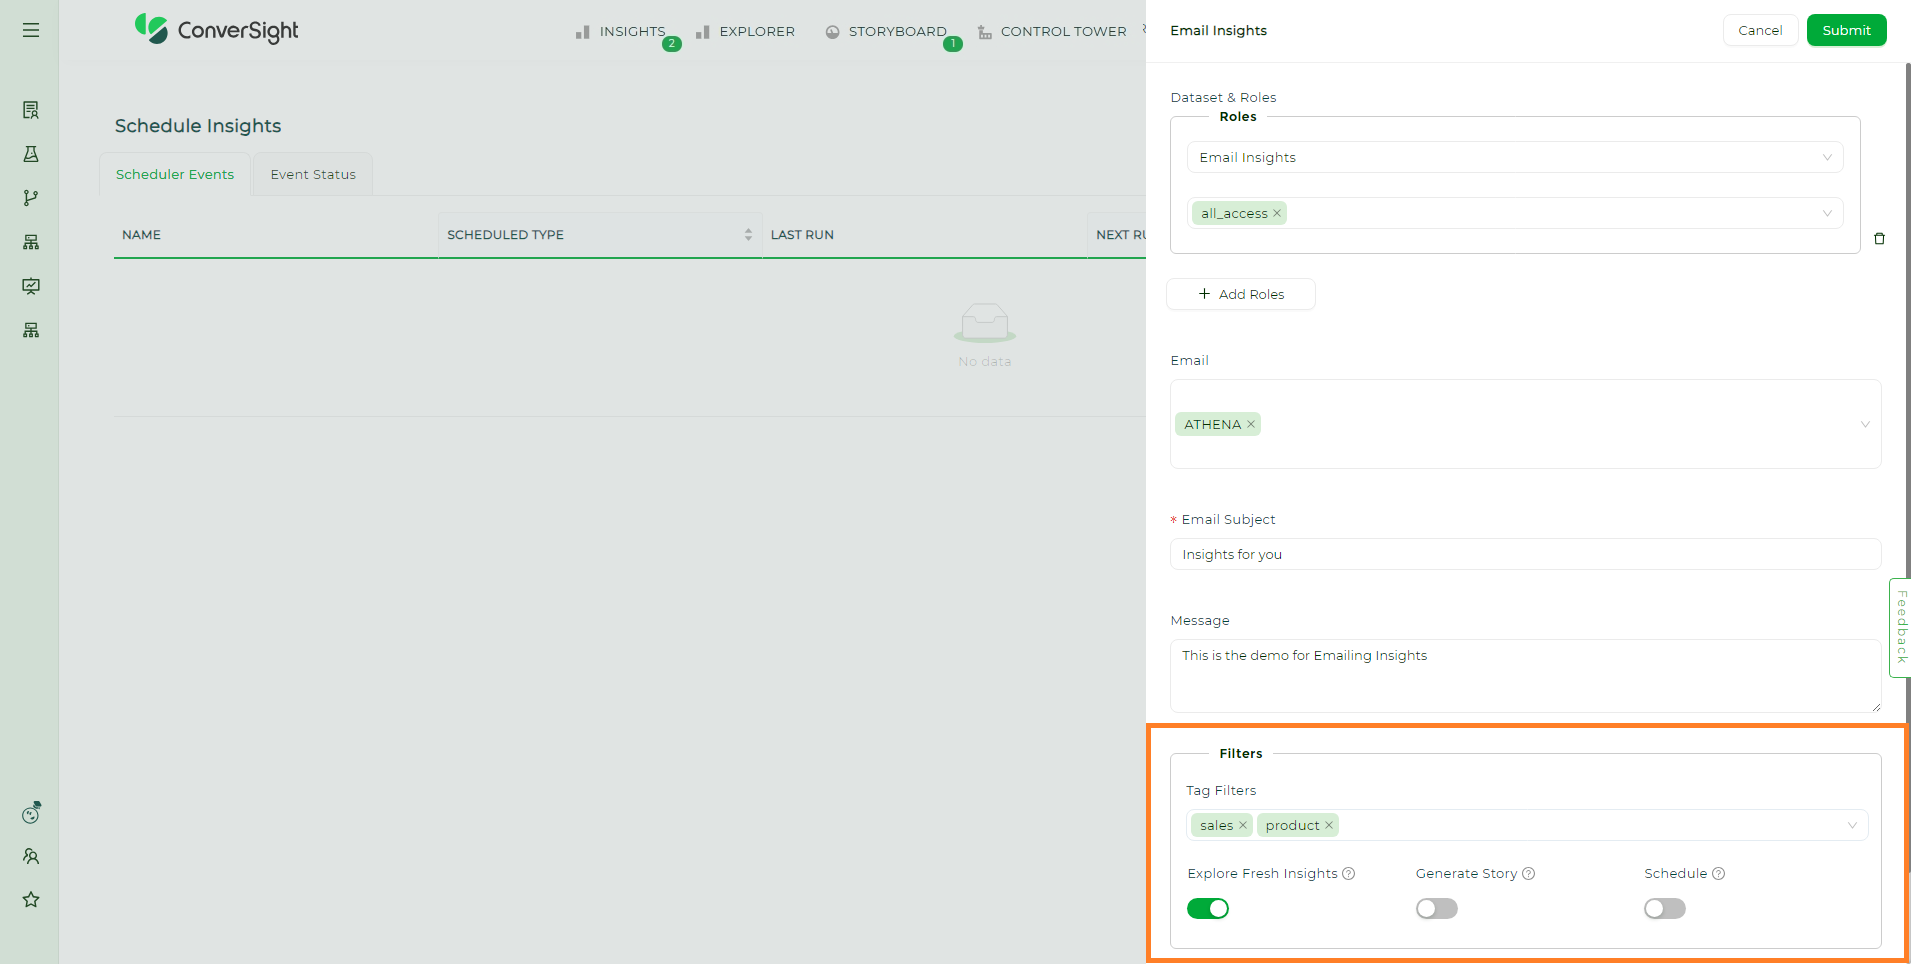
Task: Enable the Schedule toggle
Action: pyautogui.click(x=1665, y=908)
